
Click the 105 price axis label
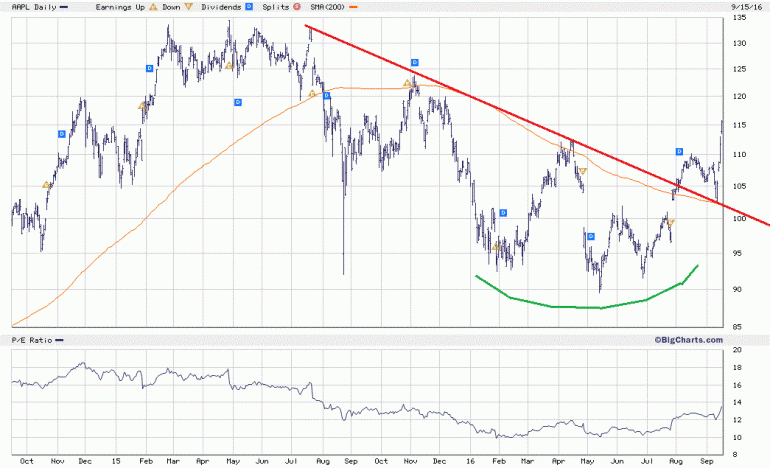[x=739, y=186]
